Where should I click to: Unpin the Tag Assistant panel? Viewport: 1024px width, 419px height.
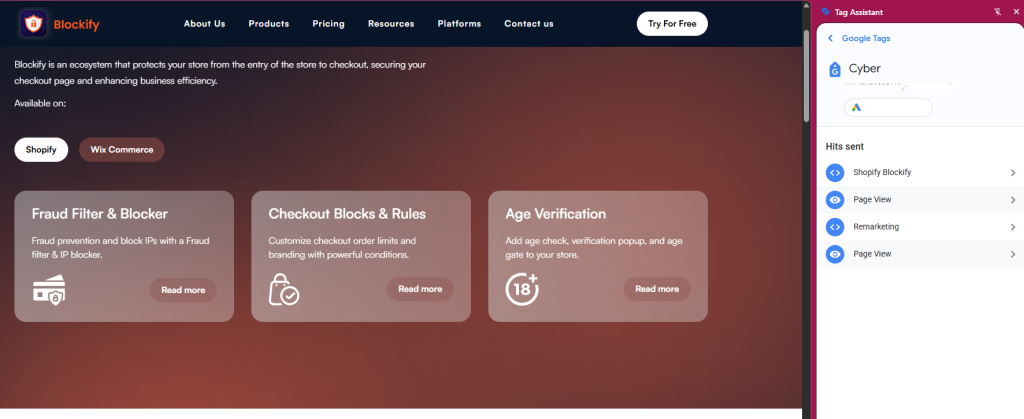(997, 12)
